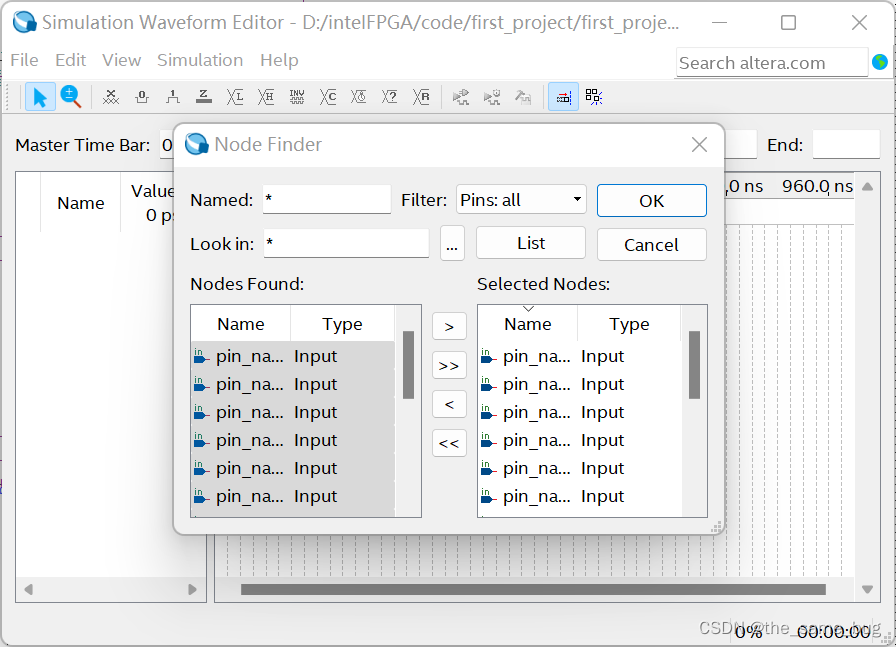Click first pin icon in Selected Nodes
This screenshot has height=647, width=896.
(487, 356)
